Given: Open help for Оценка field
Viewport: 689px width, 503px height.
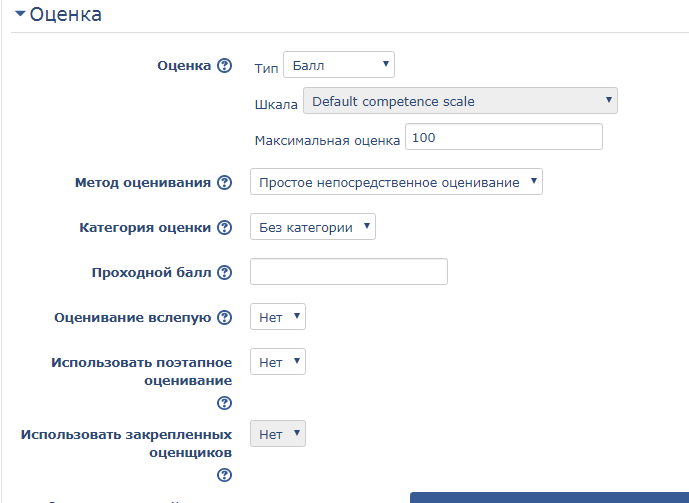Looking at the screenshot, I should [x=225, y=66].
